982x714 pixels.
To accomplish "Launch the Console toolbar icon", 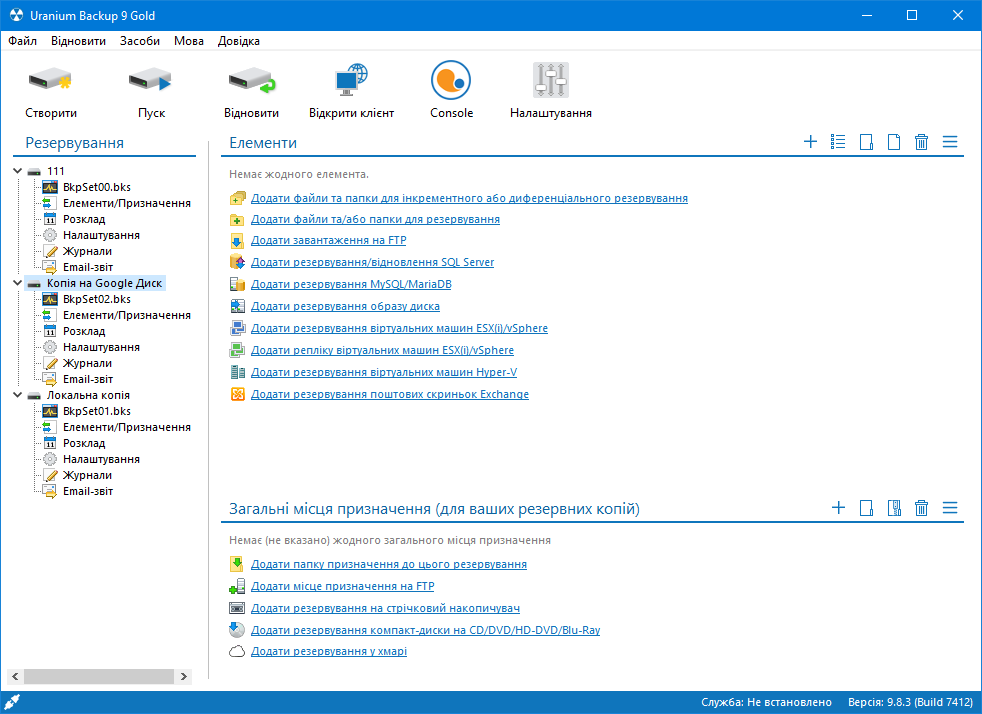I will coord(451,80).
